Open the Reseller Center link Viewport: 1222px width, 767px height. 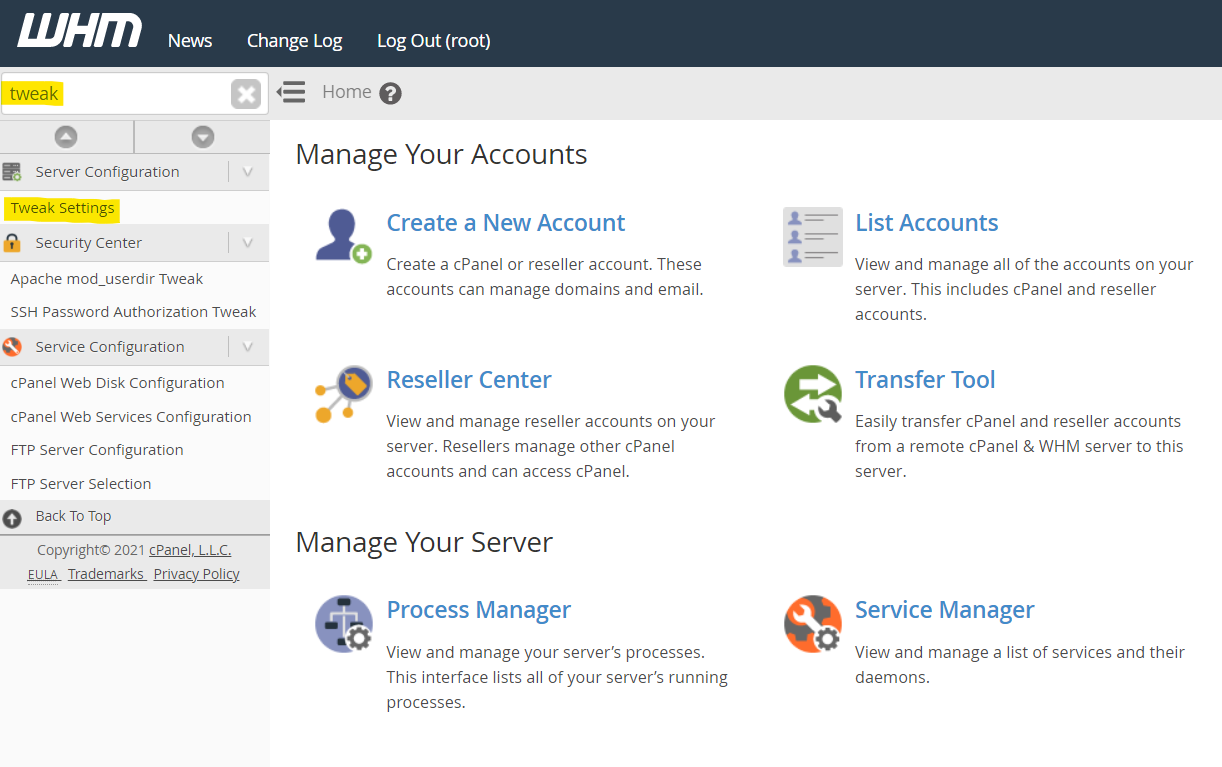(469, 380)
